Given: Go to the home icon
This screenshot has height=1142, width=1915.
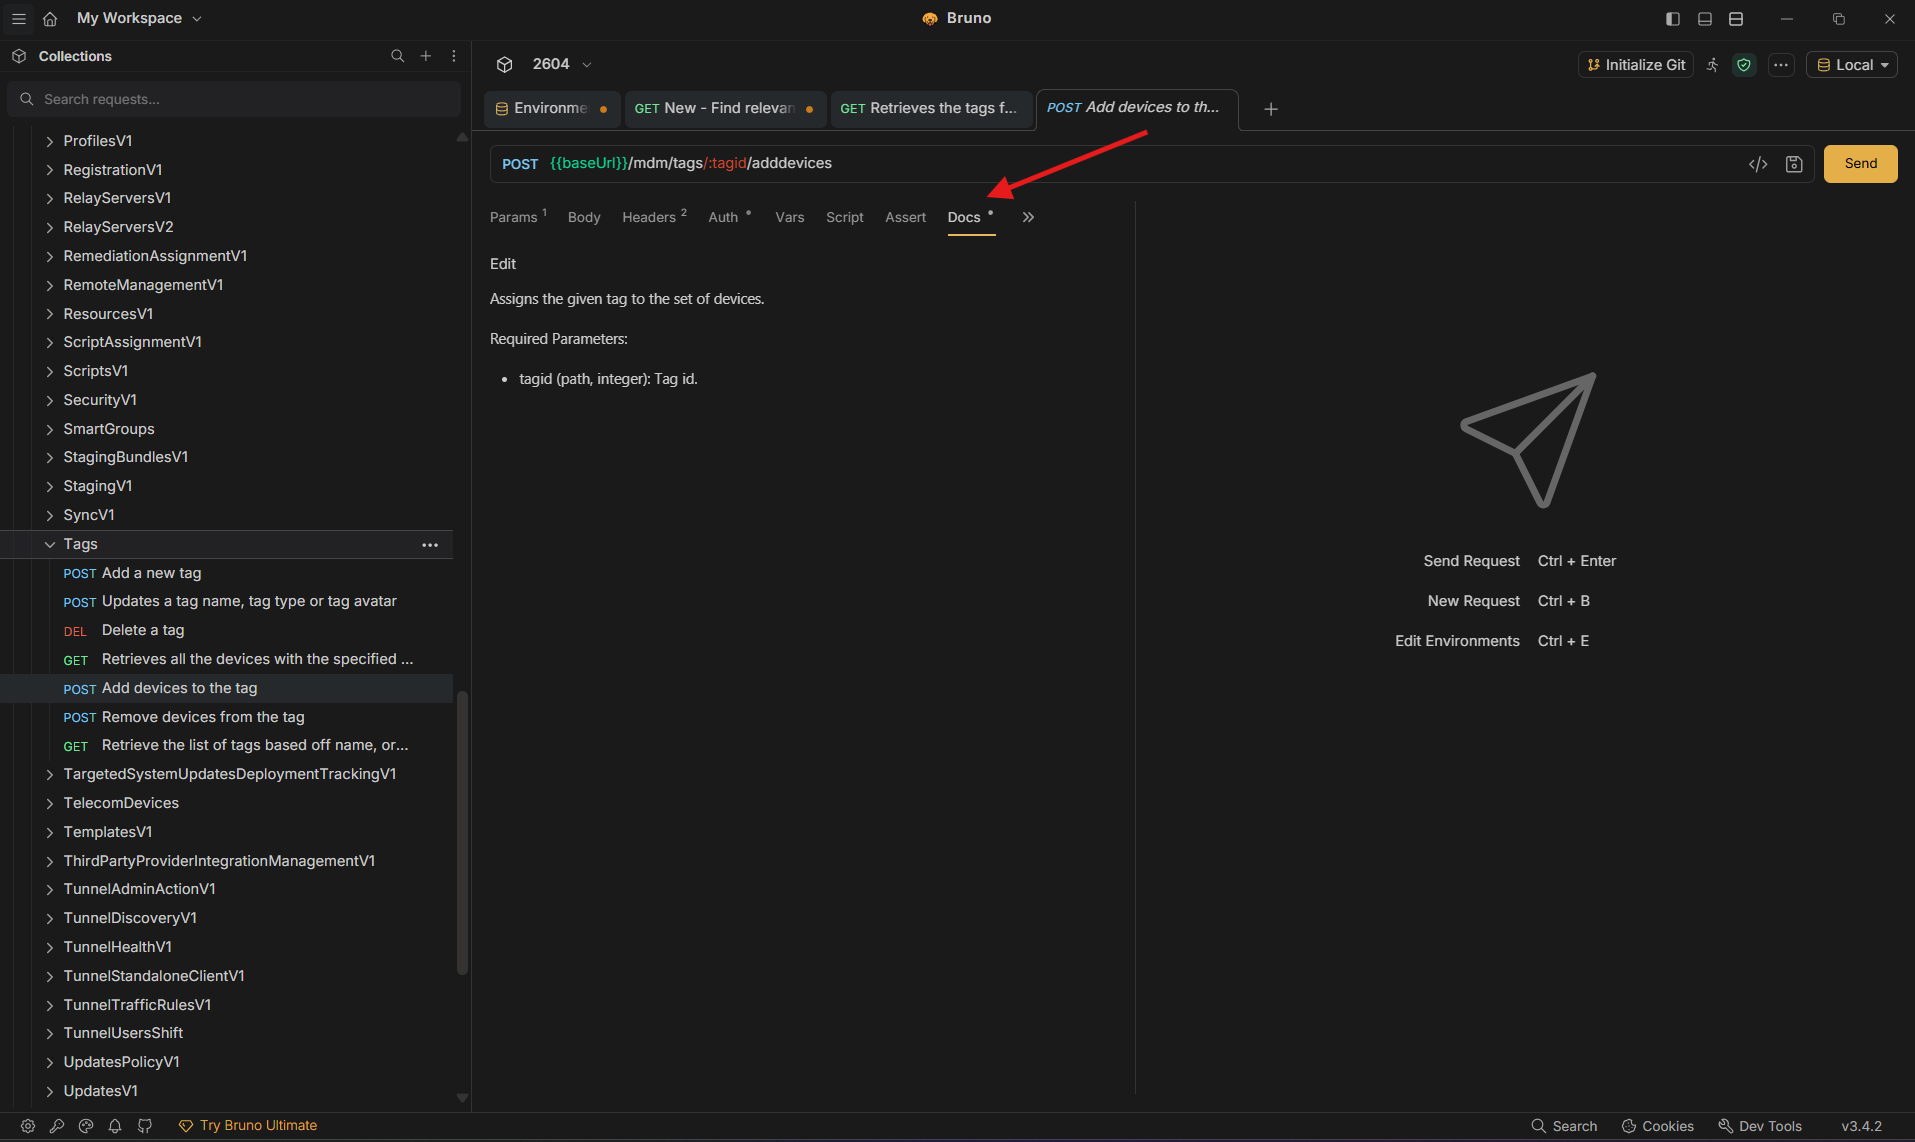Looking at the screenshot, I should click(50, 18).
